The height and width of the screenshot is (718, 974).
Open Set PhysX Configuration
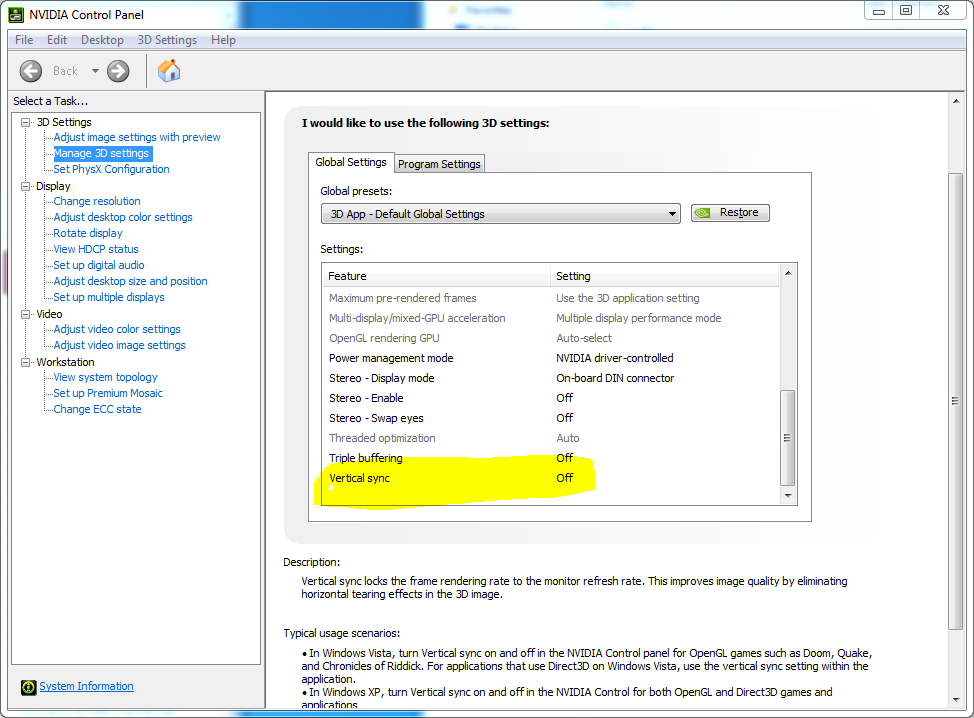(x=111, y=169)
